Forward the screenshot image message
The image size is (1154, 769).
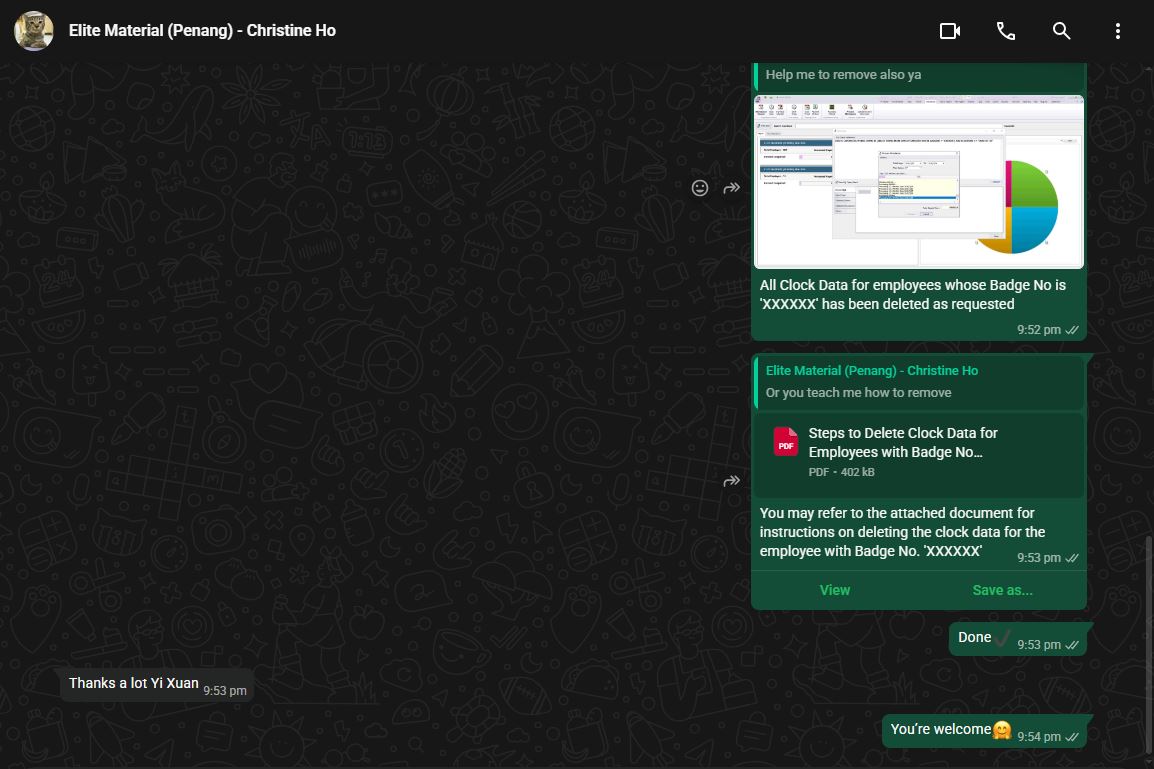pos(732,188)
